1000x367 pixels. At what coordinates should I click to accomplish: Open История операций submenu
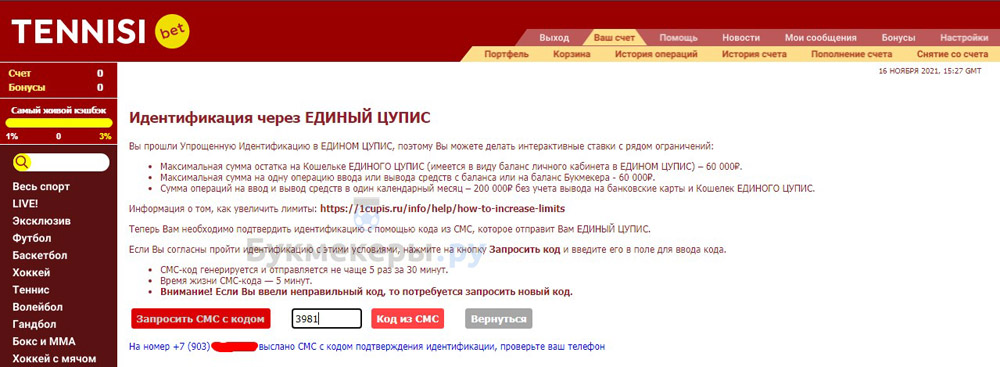tap(656, 54)
